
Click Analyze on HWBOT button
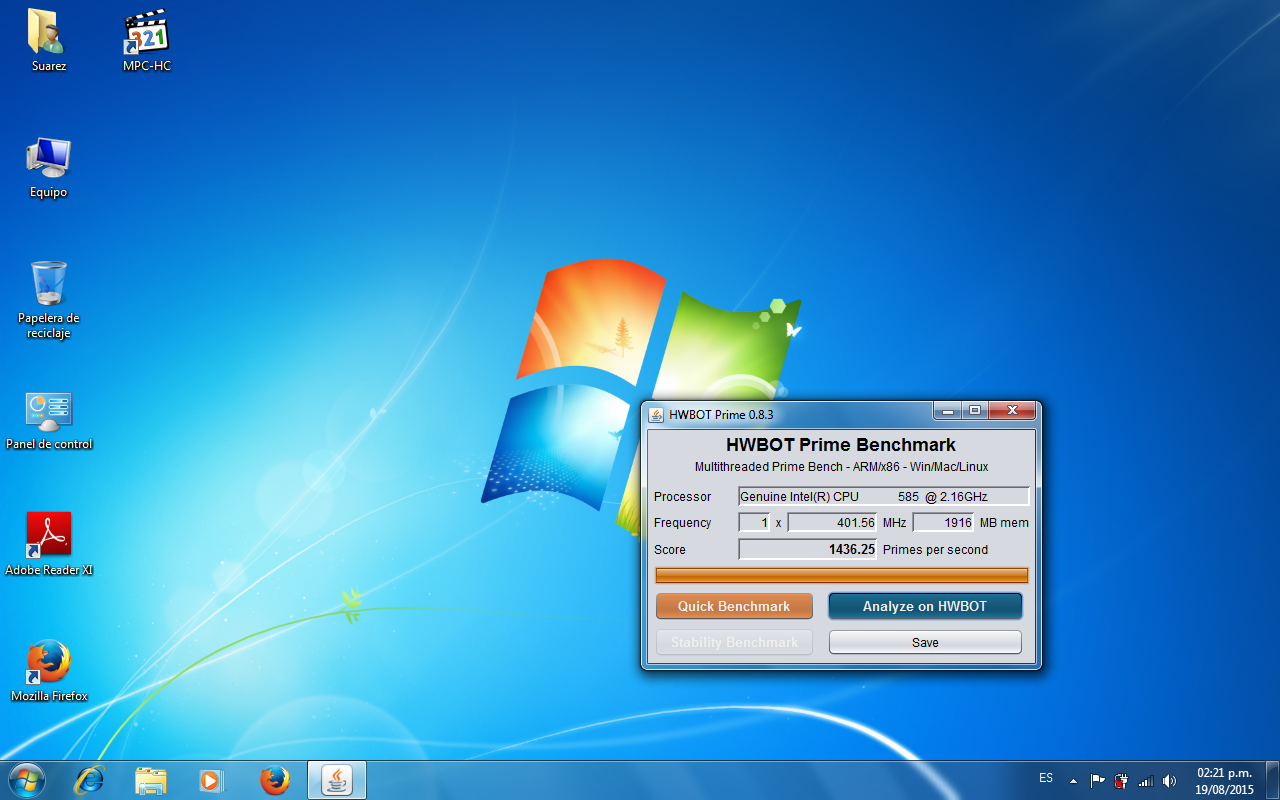(x=925, y=606)
